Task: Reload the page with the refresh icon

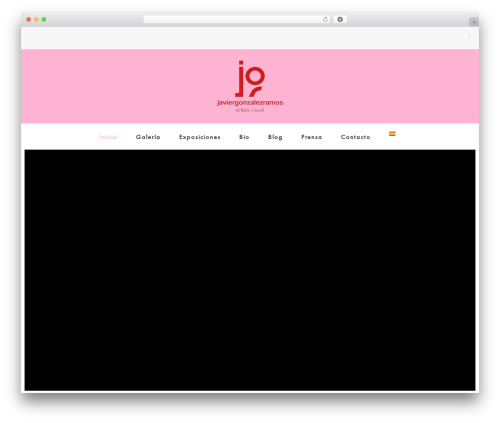Action: 325,20
